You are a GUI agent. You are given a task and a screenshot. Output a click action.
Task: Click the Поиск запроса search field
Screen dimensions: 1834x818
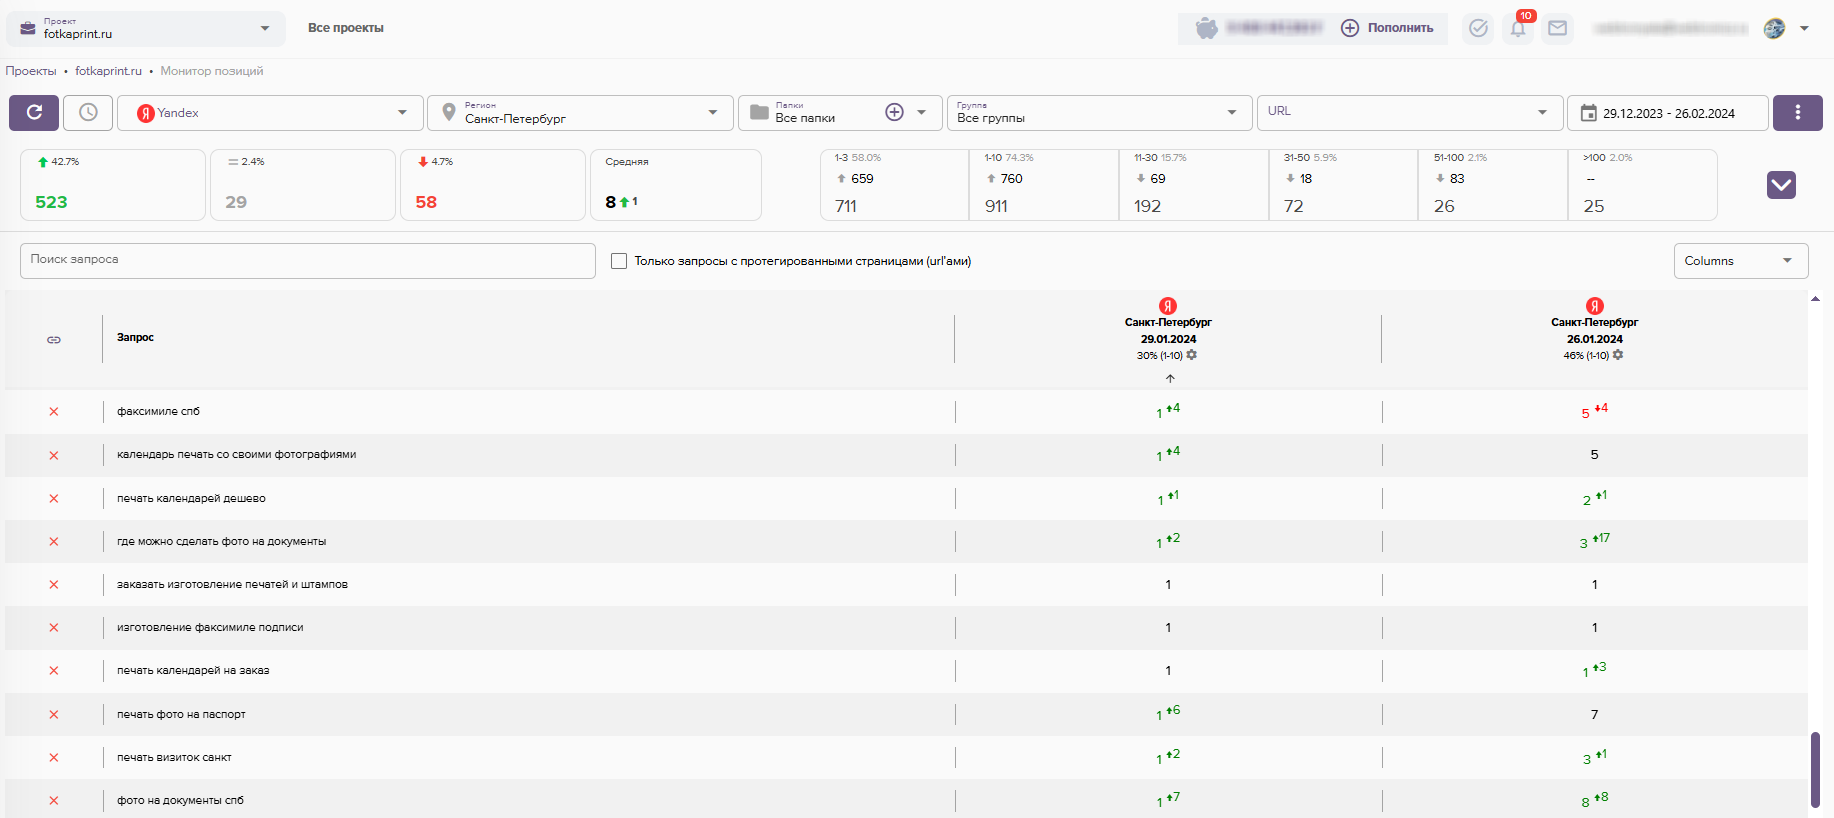(x=307, y=260)
